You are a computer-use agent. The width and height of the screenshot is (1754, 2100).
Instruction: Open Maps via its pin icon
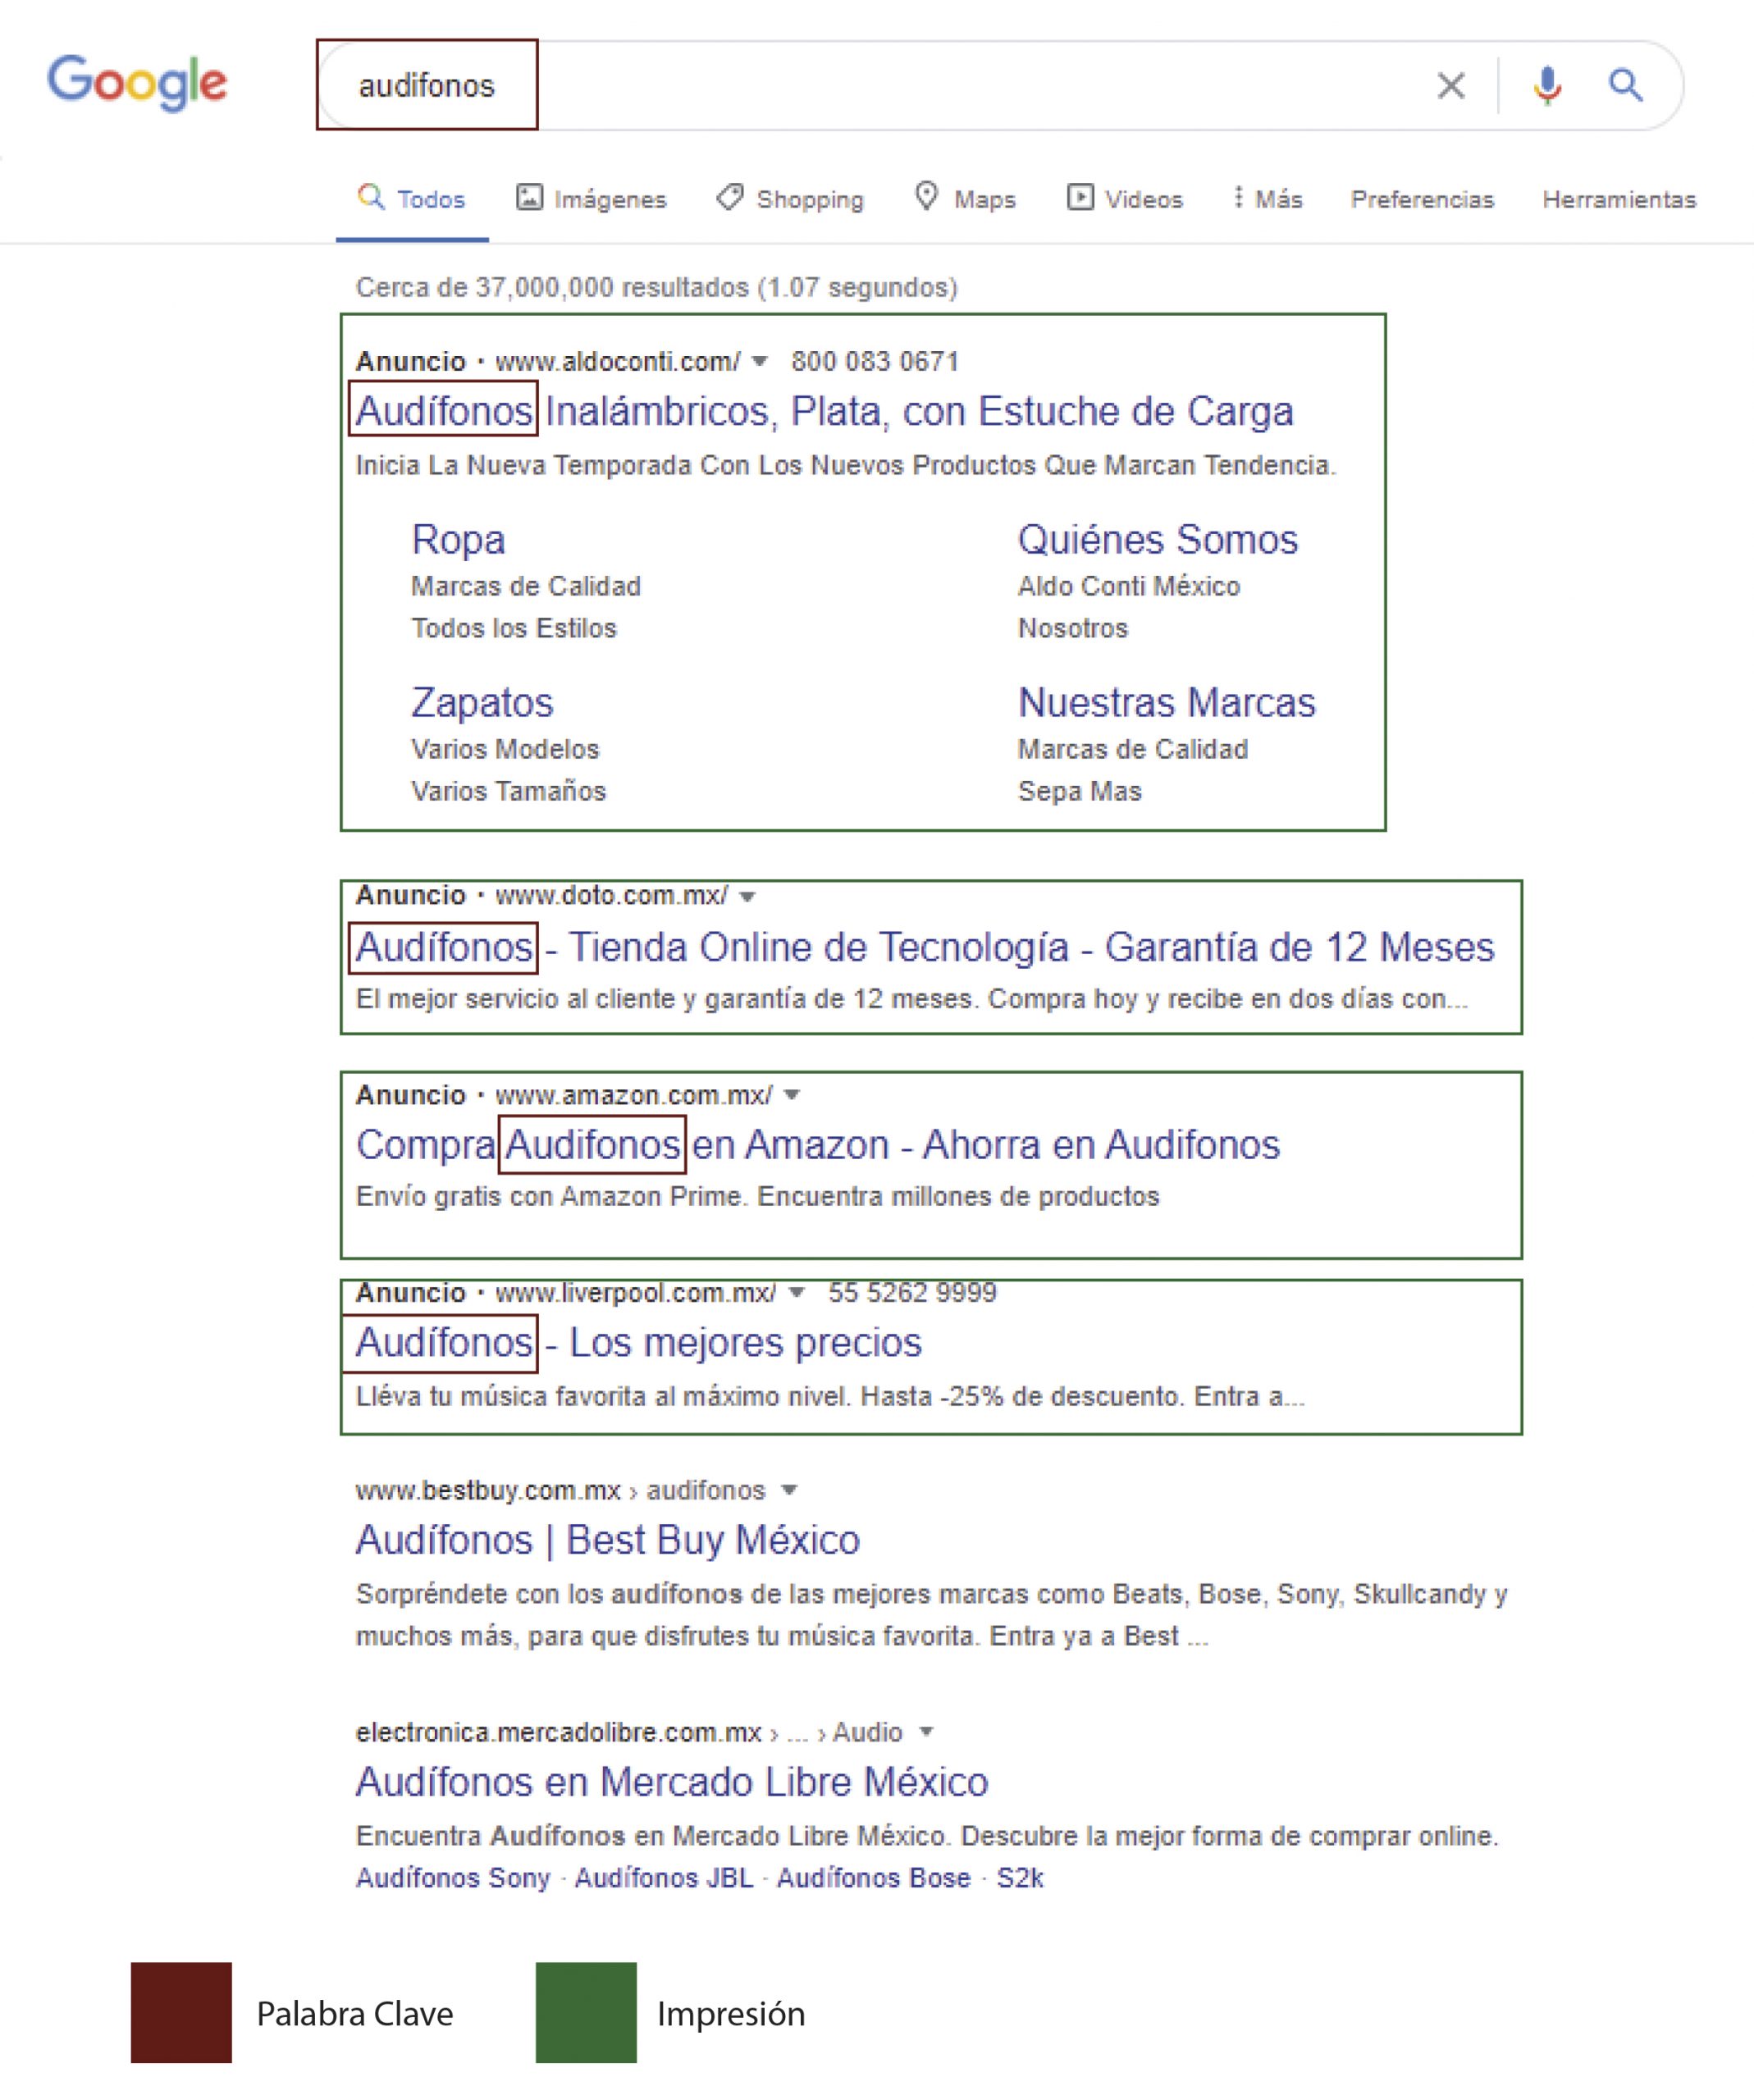coord(928,197)
